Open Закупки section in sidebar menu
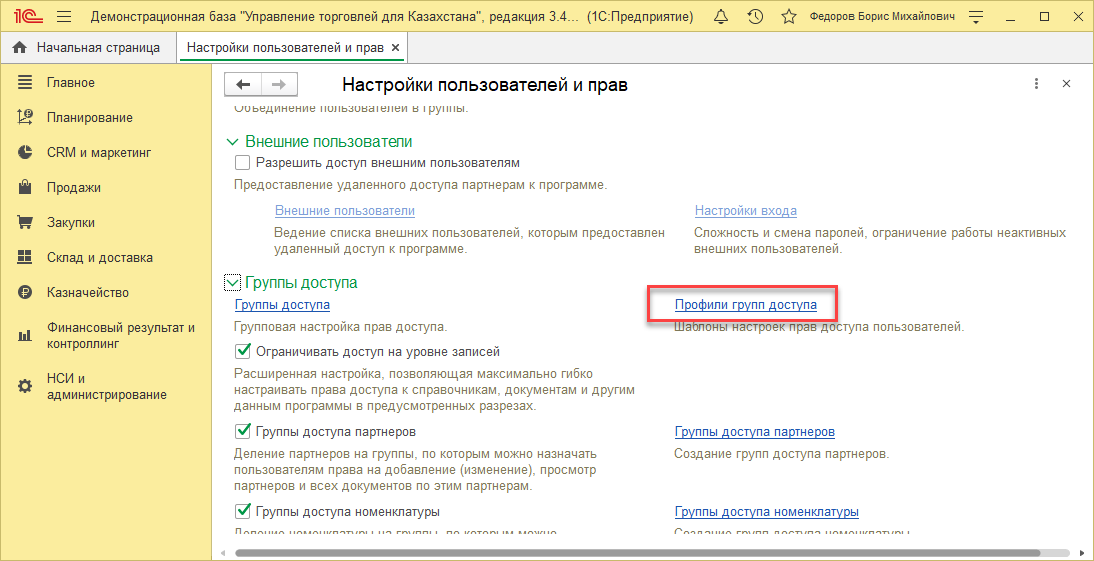Viewport: 1094px width, 561px height. click(70, 223)
